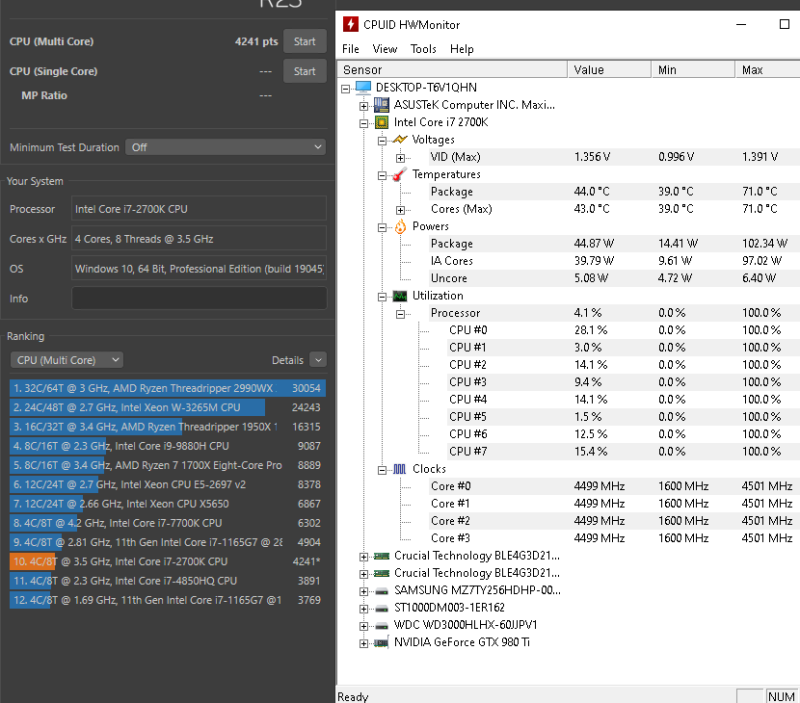Select the IA Cores power row
Screen dimensions: 800x703
click(614, 261)
